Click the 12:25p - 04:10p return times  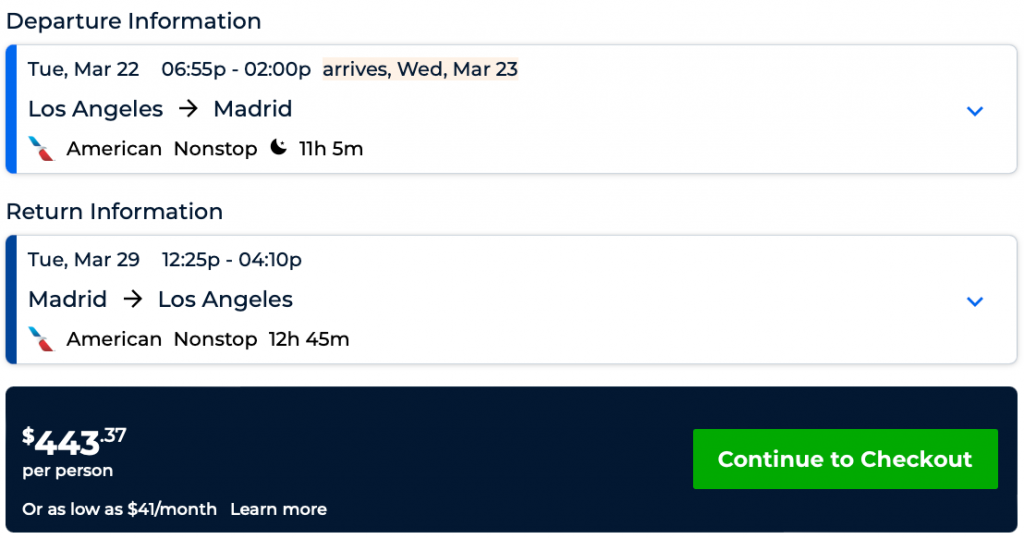point(232,259)
